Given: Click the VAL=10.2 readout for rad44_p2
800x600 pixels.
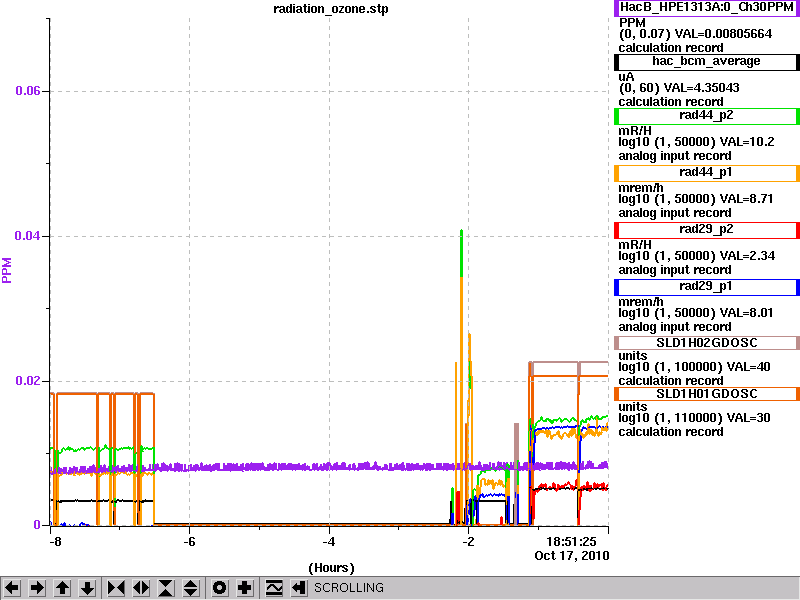Looking at the screenshot, I should [746, 142].
